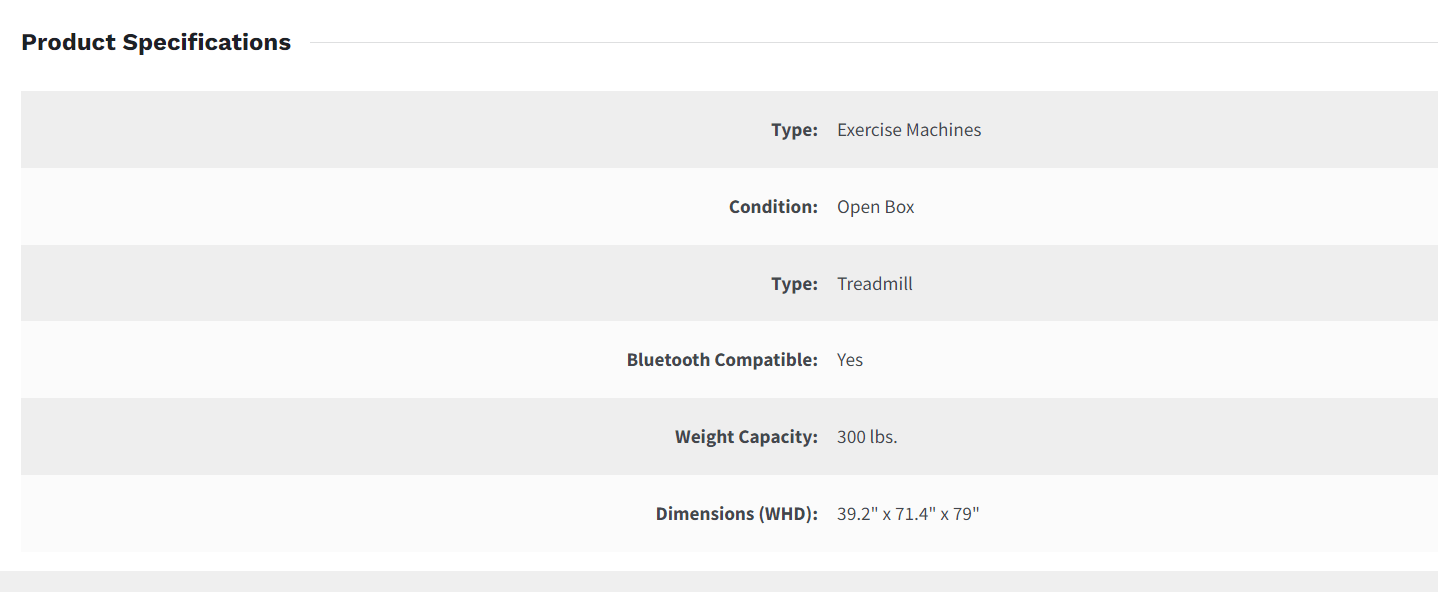The image size is (1438, 592).
Task: Select the 300 lbs. capacity value
Action: coord(867,437)
